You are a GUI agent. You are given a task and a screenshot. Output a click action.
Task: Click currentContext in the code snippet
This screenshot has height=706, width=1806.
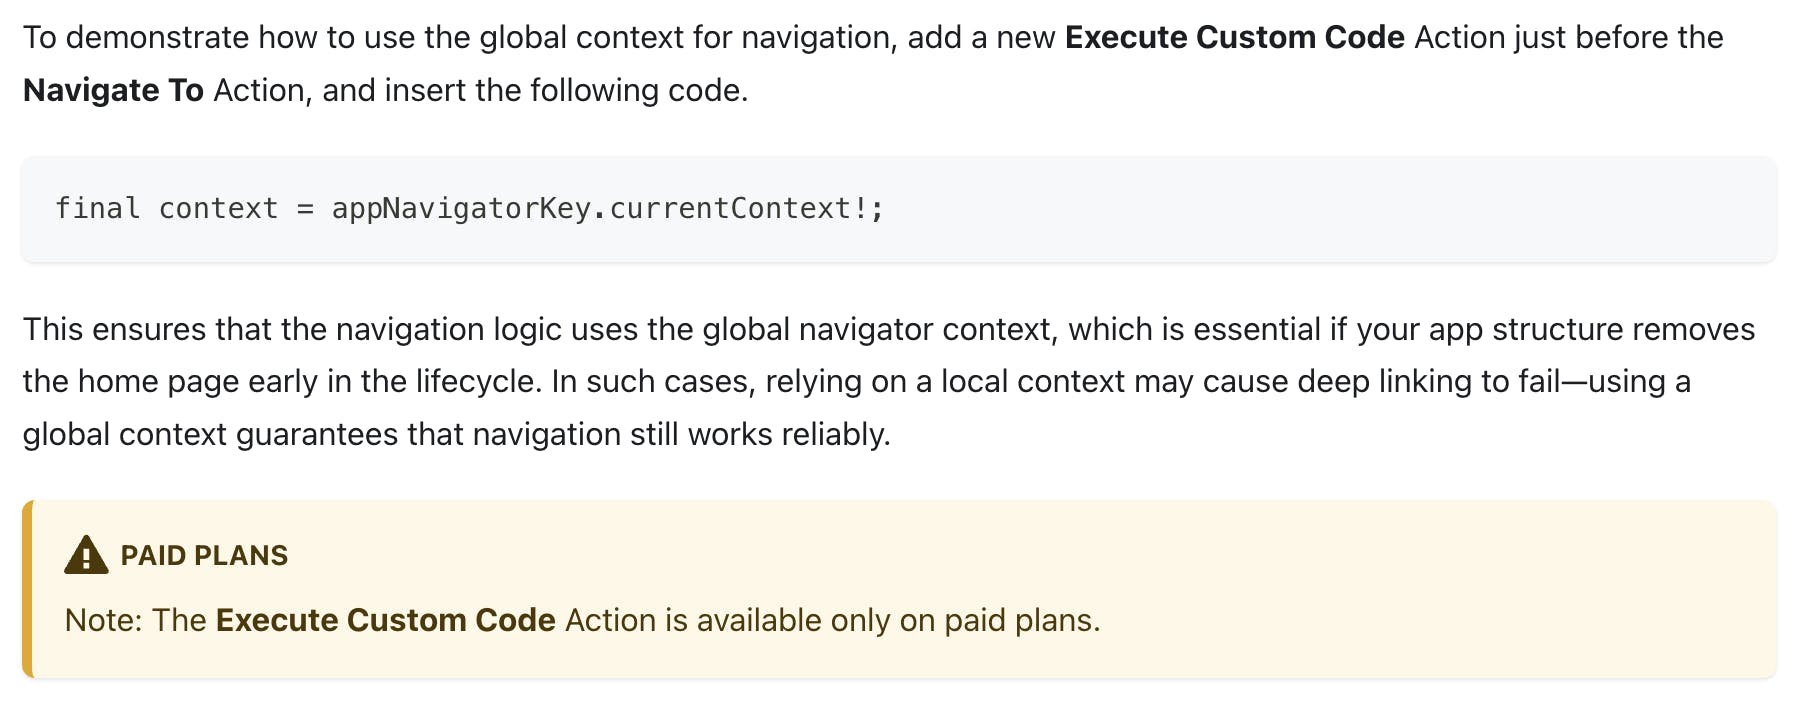click(x=730, y=208)
